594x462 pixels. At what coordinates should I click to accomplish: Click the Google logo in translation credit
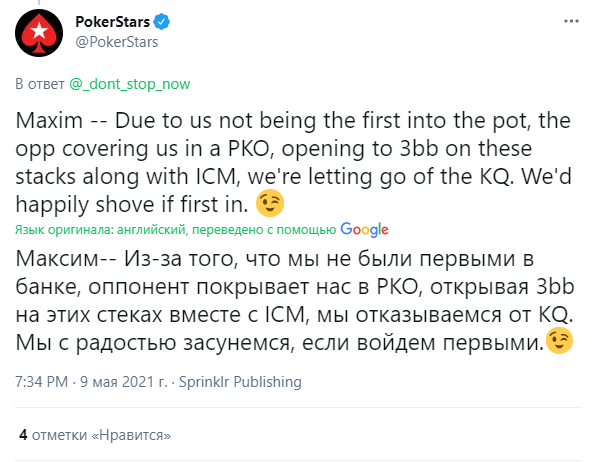click(x=364, y=229)
